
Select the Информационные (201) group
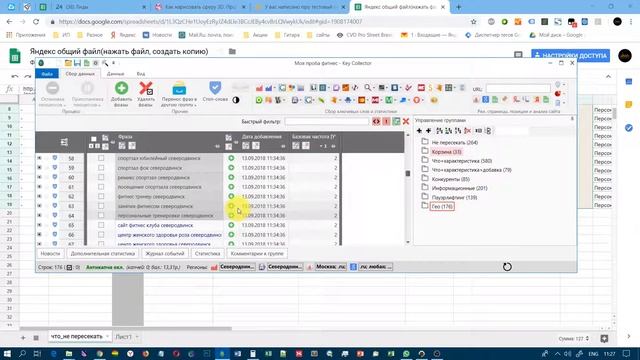460,188
